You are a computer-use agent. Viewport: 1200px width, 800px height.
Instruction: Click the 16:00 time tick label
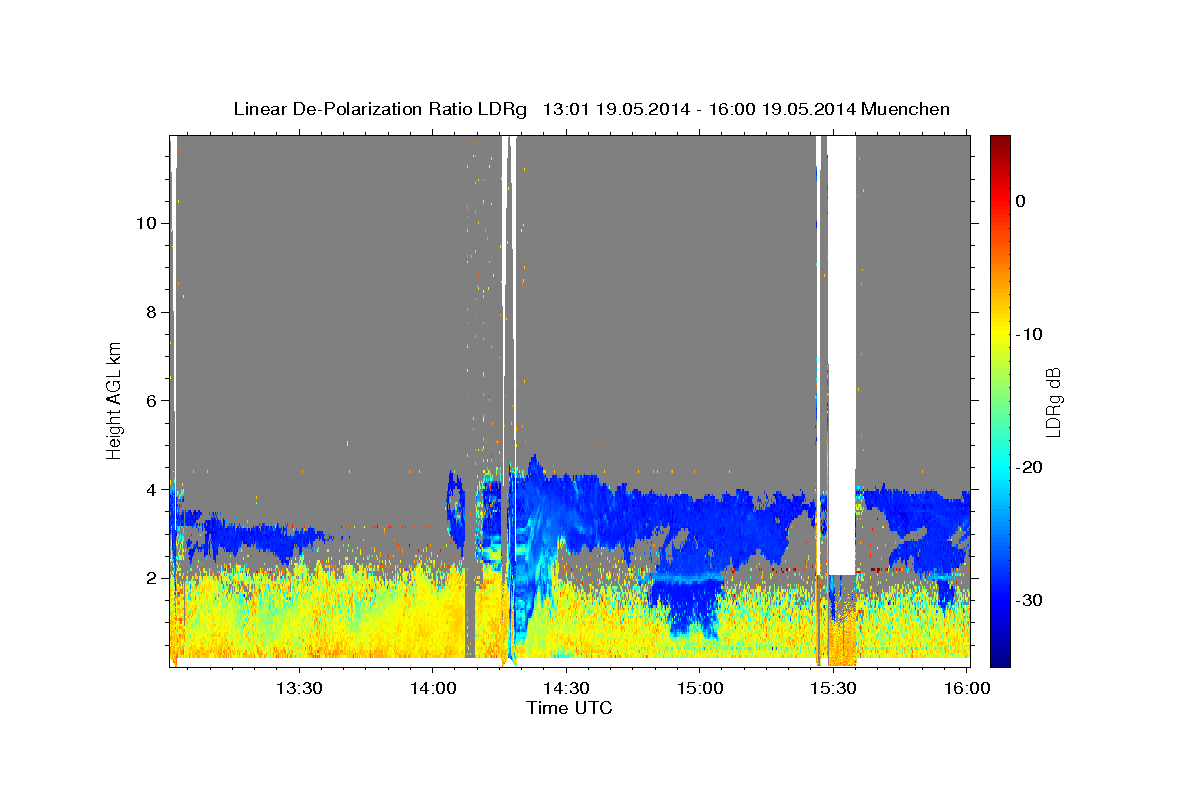(966, 688)
